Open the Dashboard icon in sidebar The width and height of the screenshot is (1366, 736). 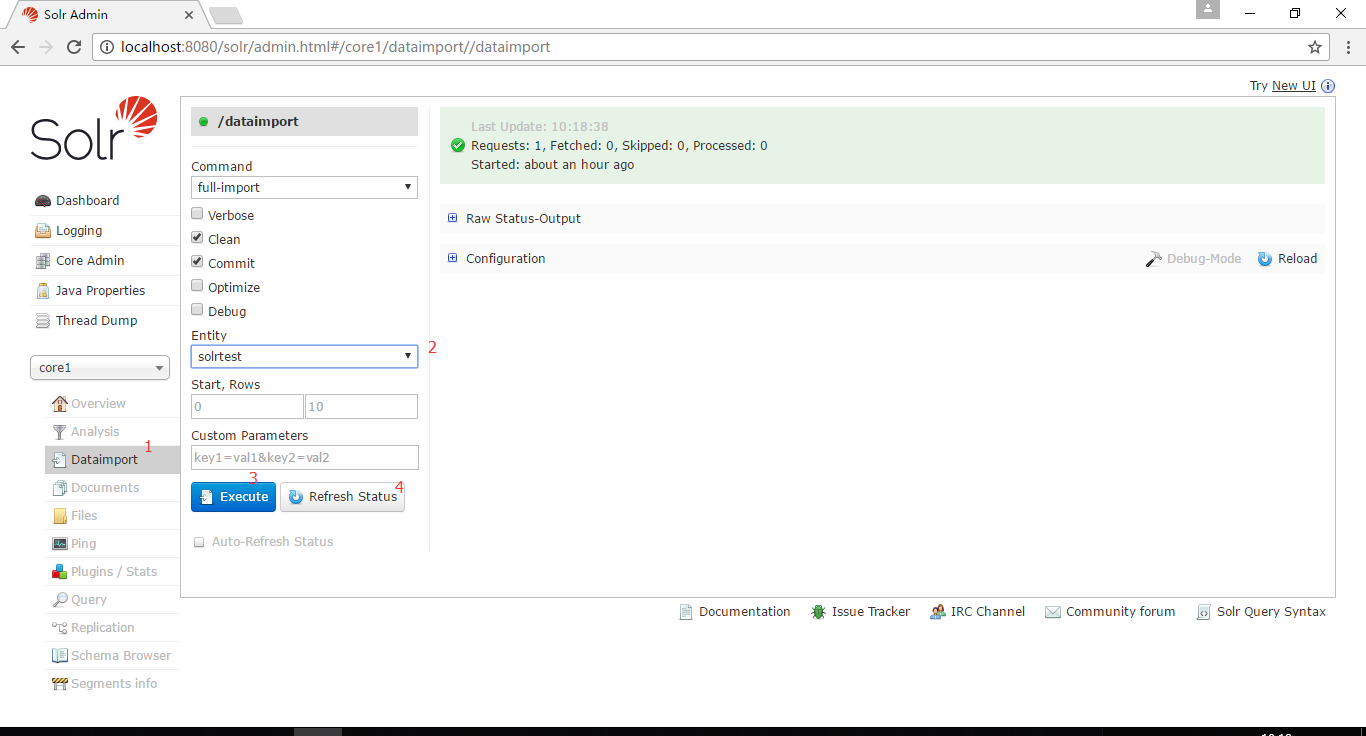point(43,201)
